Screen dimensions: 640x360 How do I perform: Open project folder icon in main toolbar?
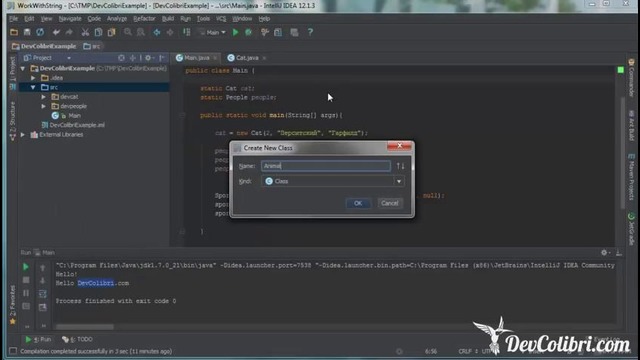[14, 32]
